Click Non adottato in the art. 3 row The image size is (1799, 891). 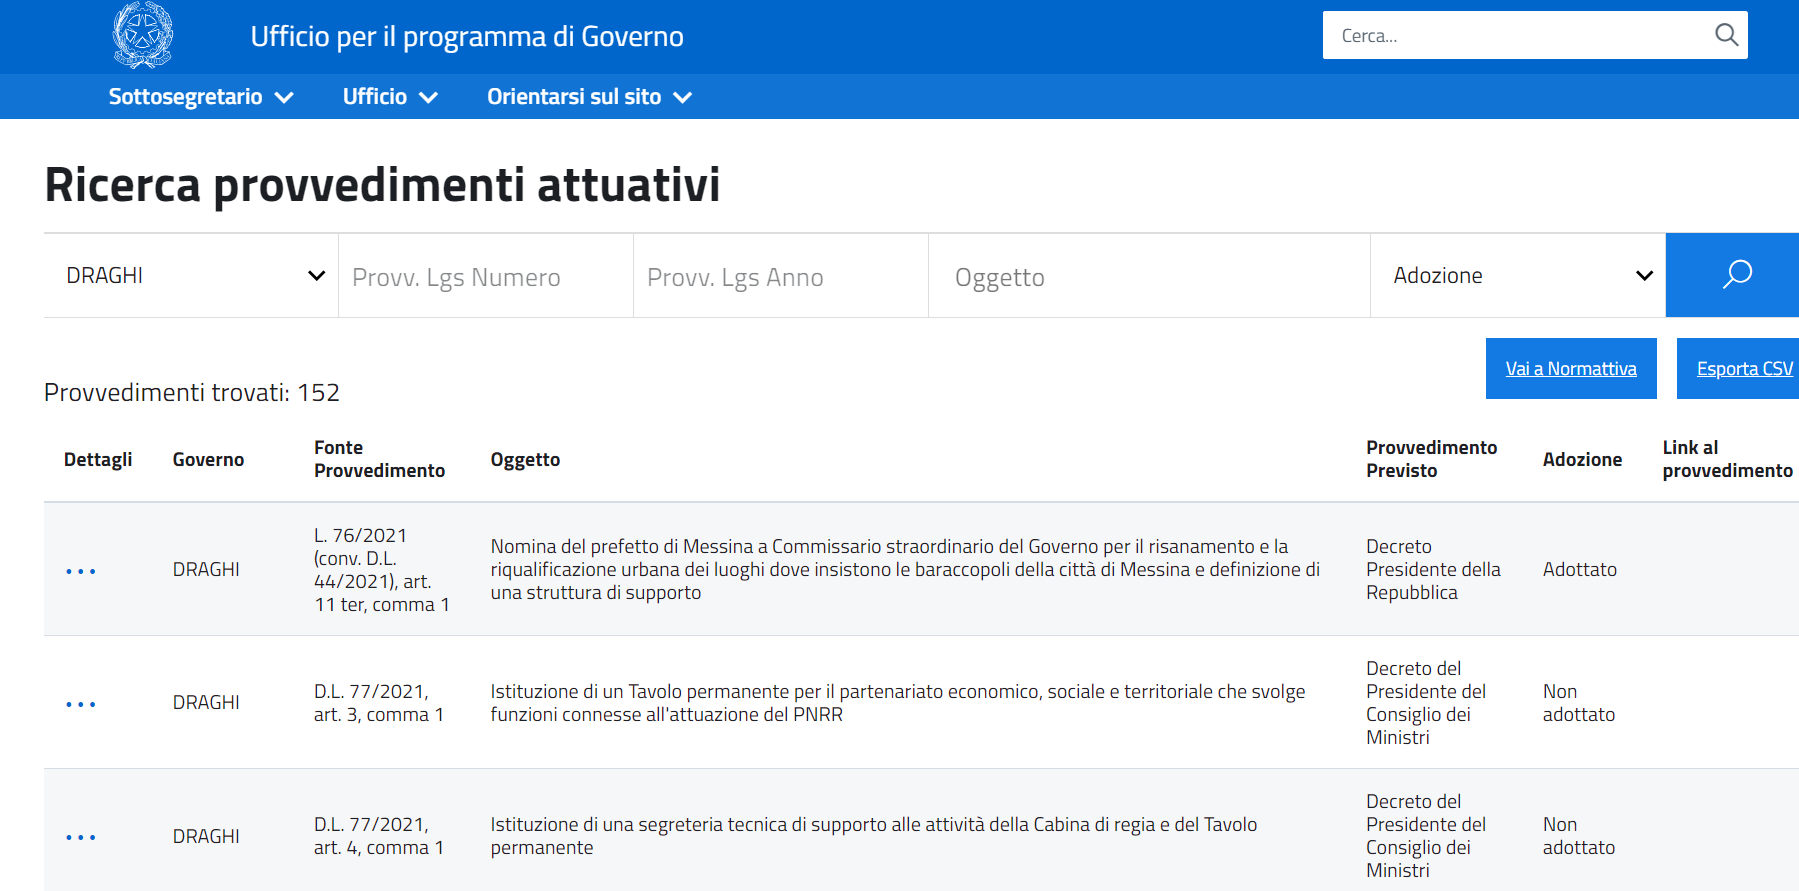tap(1578, 703)
